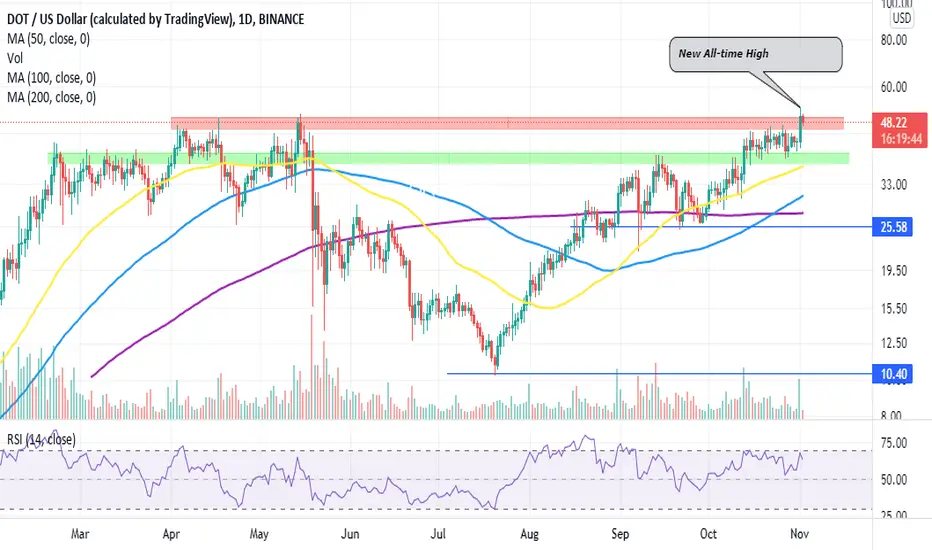The width and height of the screenshot is (932, 550).
Task: Click the 75.00 RSI axis label
Action: coord(894,443)
